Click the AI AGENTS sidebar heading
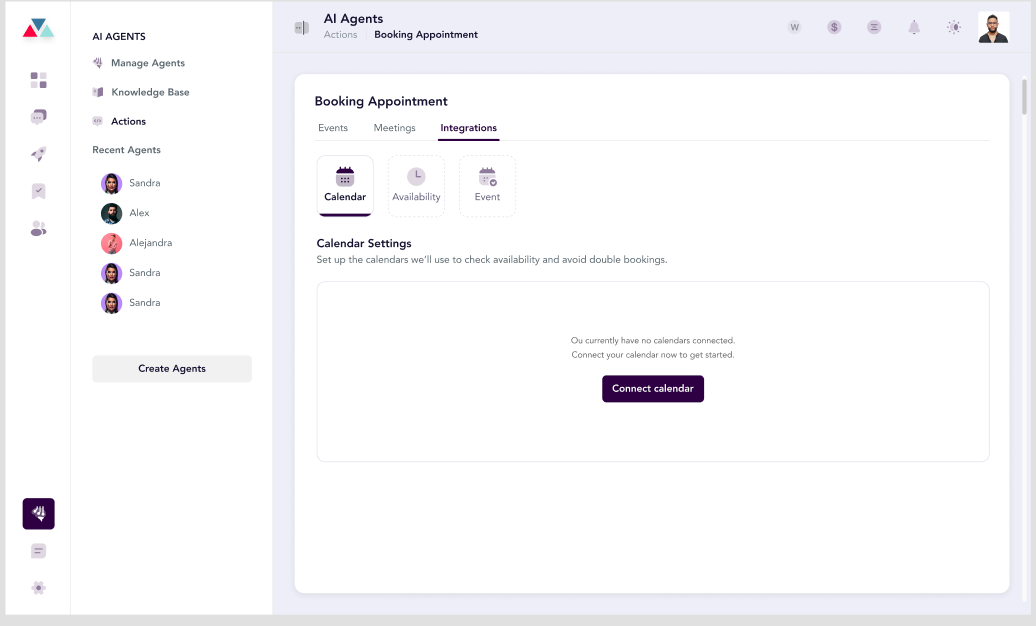 (x=119, y=36)
